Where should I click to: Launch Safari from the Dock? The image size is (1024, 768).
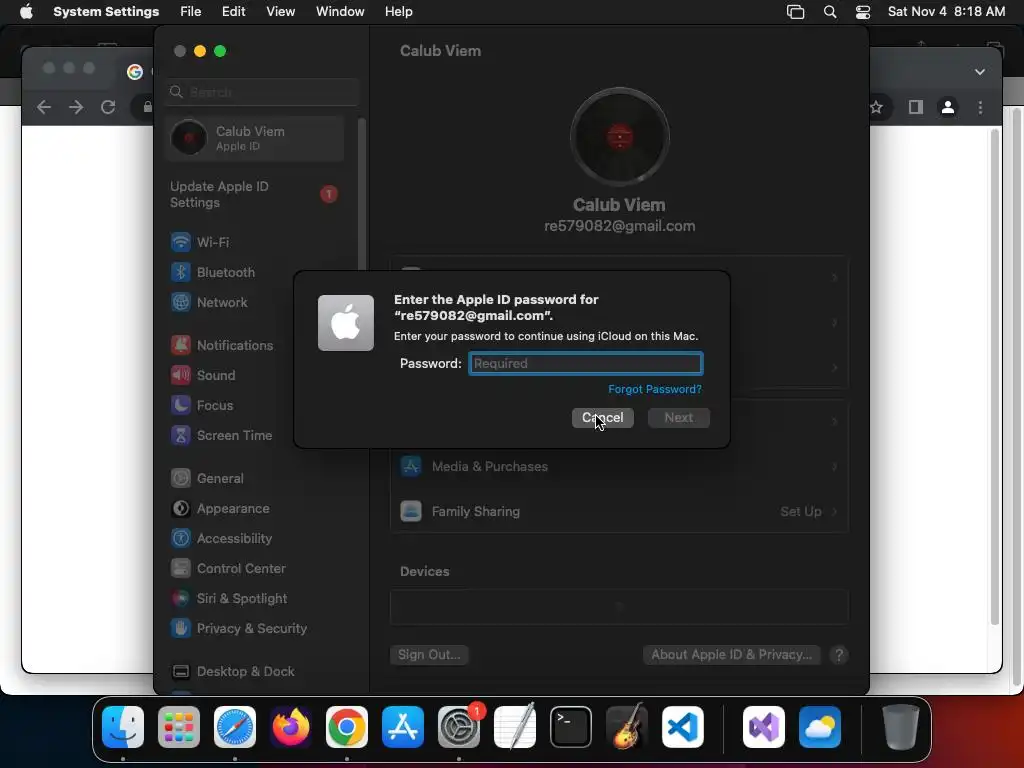point(235,727)
